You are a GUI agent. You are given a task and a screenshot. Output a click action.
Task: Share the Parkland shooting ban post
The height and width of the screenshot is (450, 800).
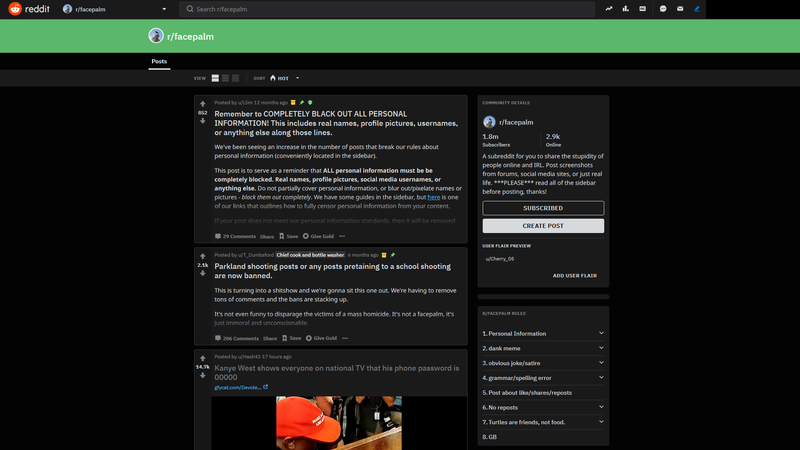270,338
